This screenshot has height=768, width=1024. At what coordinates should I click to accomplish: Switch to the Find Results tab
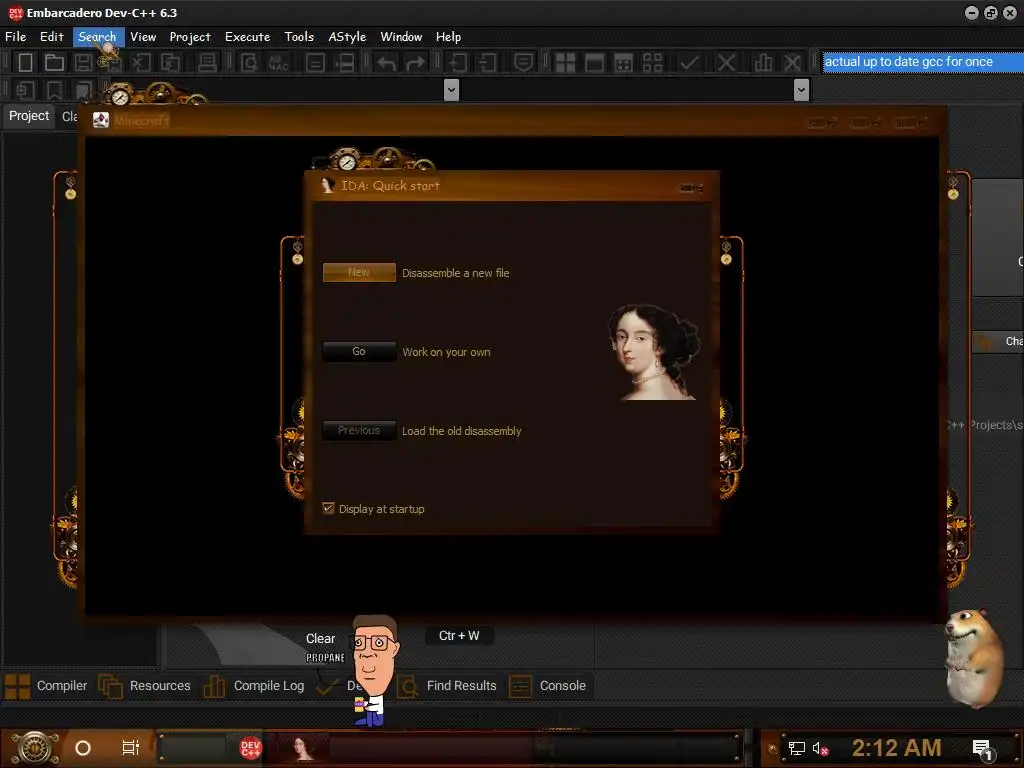click(x=447, y=686)
